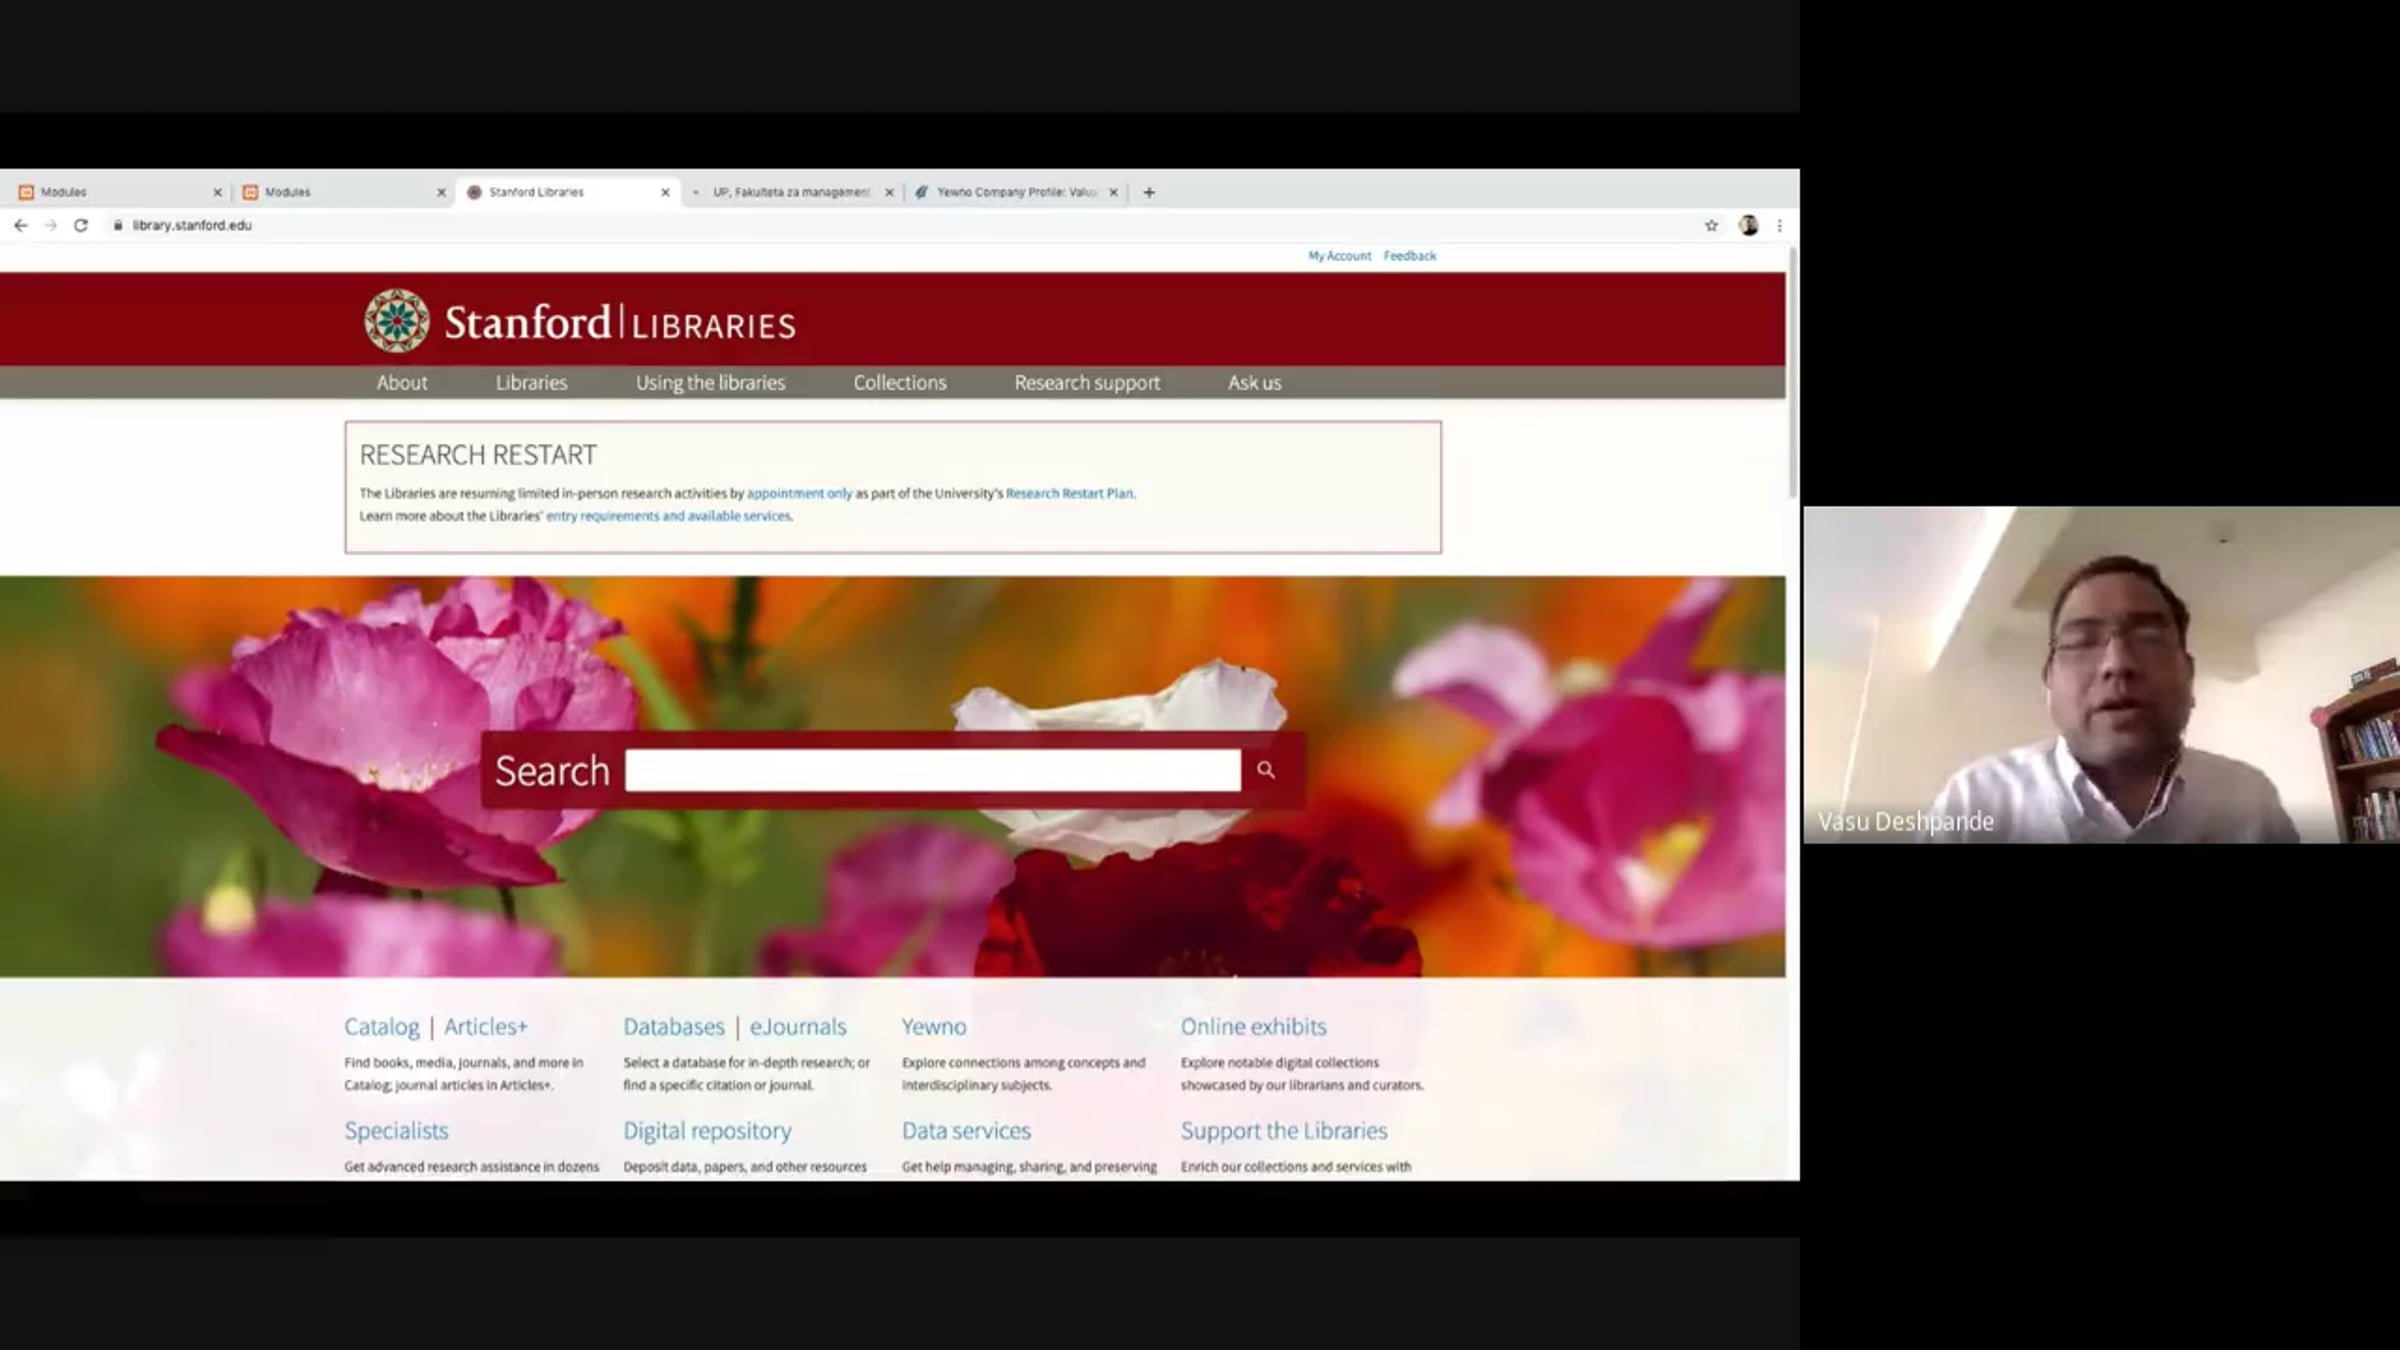Open the Libraries menu
The height and width of the screenshot is (1350, 2400).
531,382
